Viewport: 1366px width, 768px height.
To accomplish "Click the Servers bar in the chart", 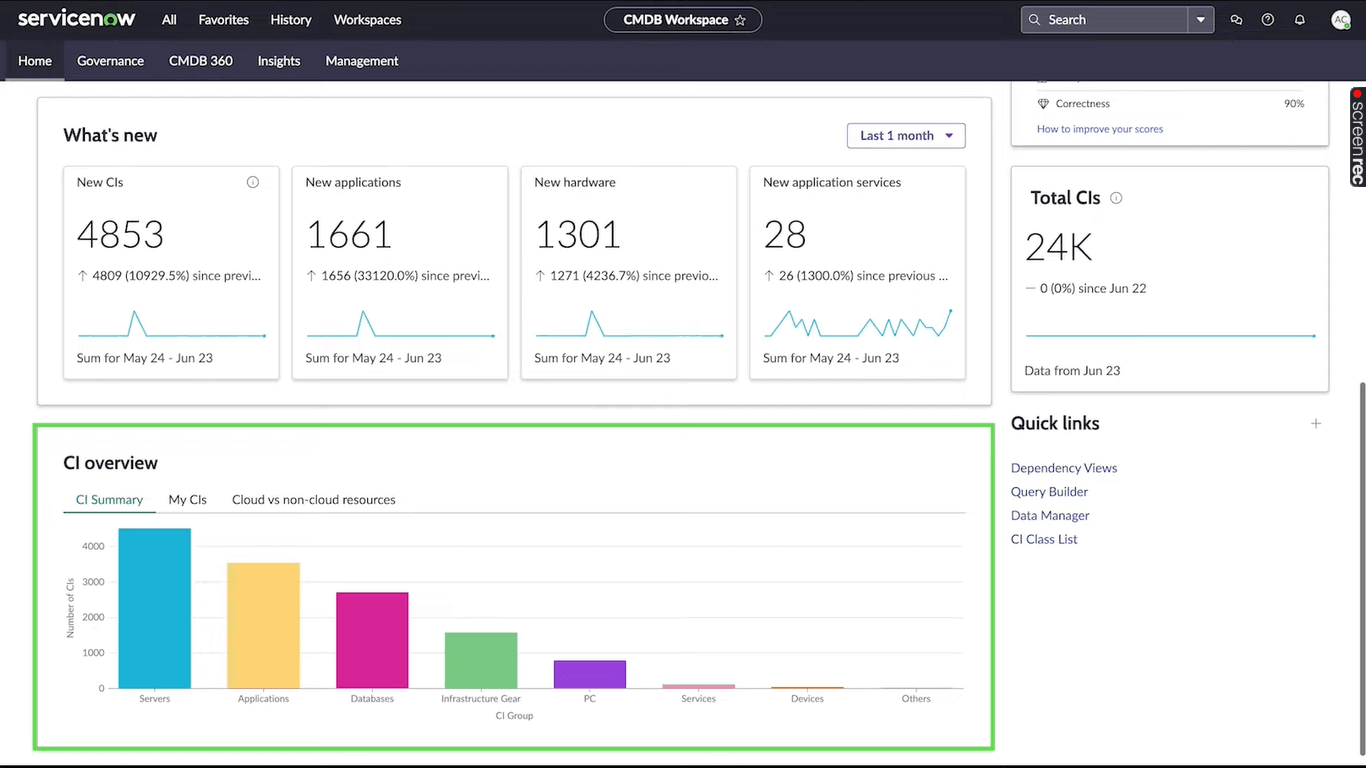I will (154, 608).
